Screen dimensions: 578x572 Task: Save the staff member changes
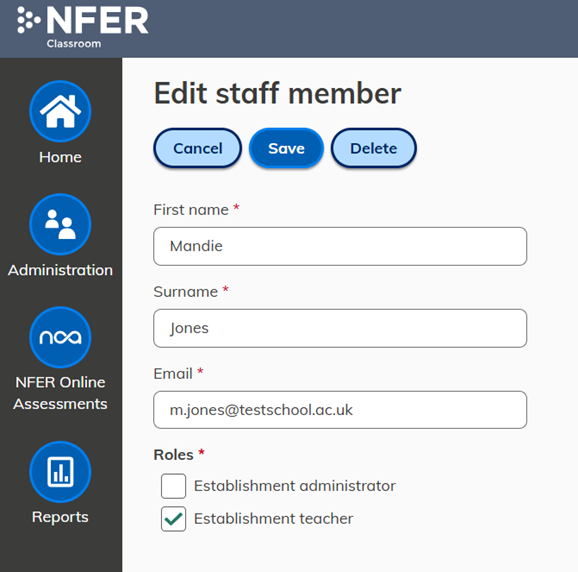pyautogui.click(x=286, y=148)
